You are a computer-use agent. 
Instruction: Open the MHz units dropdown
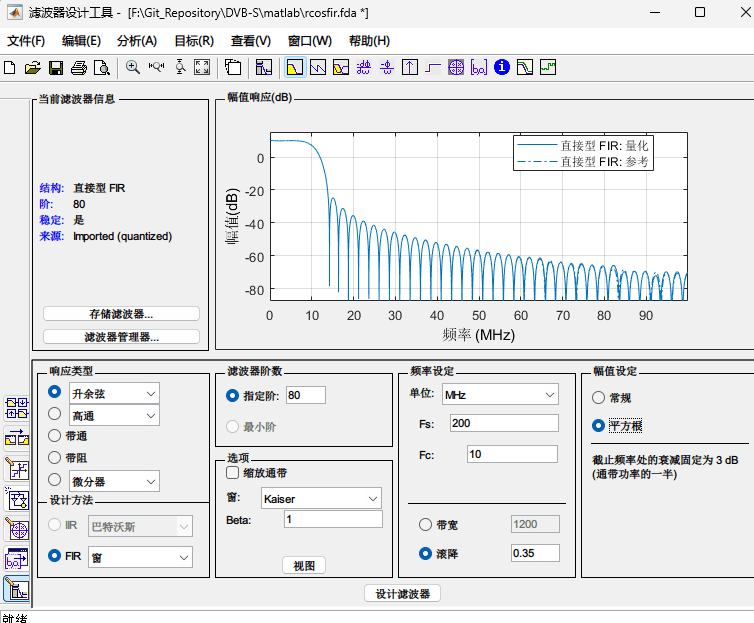tap(500, 395)
